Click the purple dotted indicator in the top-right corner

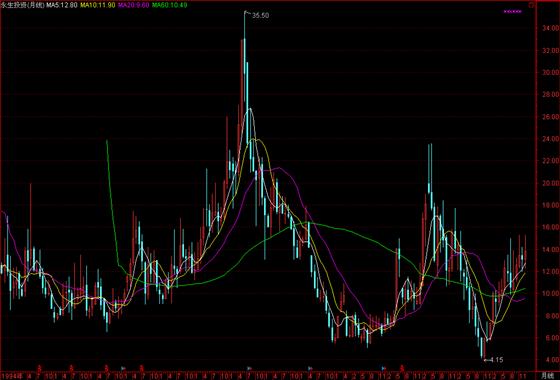pos(512,11)
